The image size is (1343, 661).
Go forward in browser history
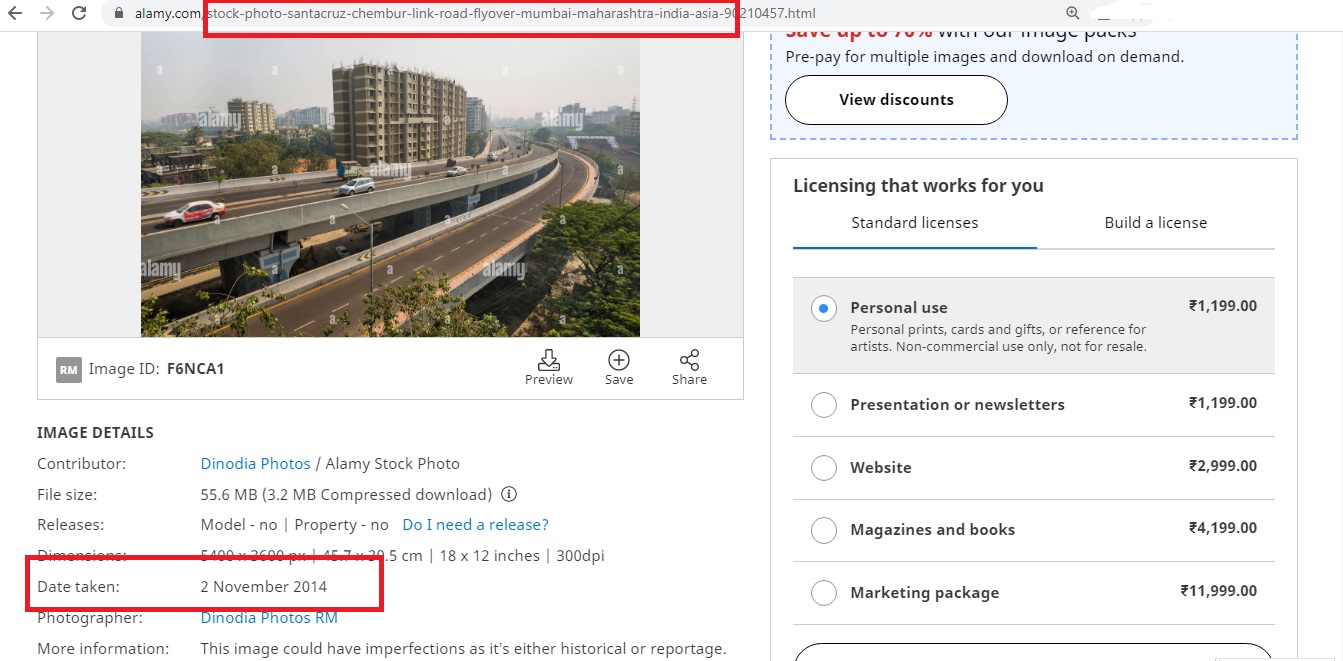(46, 13)
